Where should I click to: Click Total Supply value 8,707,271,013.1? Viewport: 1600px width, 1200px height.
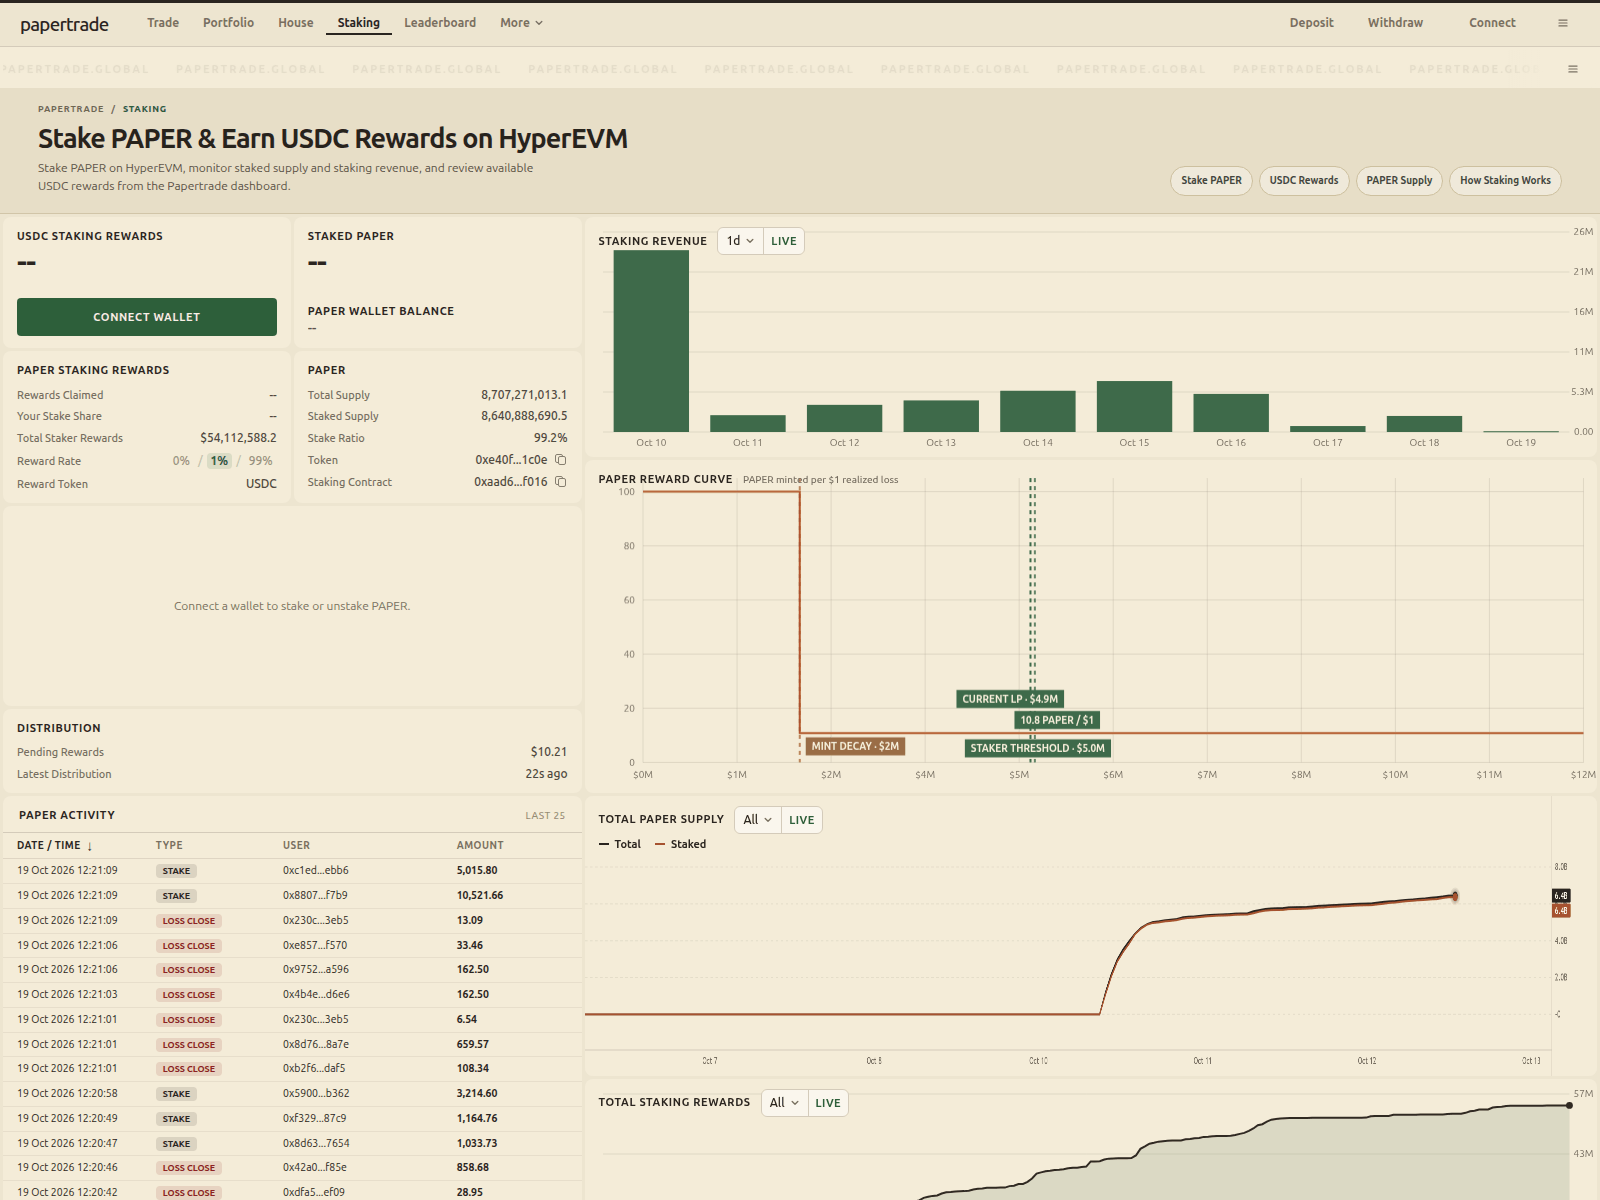(x=524, y=395)
